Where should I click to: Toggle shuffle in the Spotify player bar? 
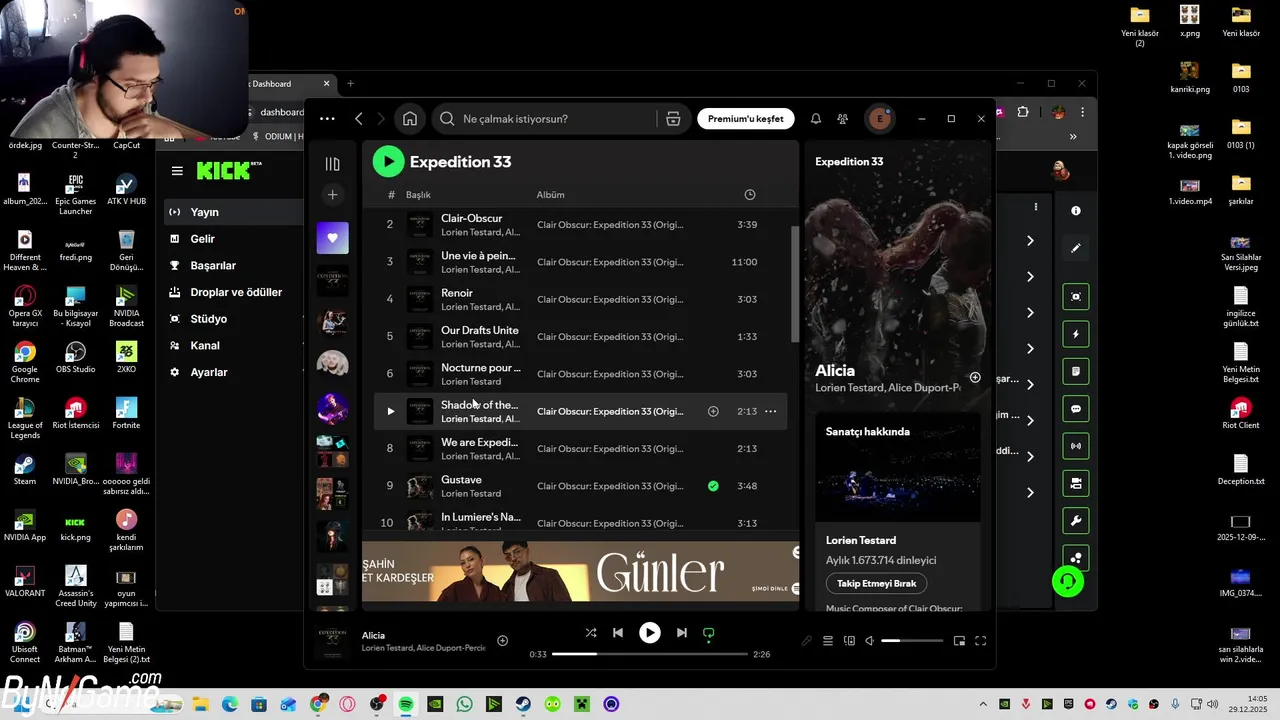click(x=590, y=633)
